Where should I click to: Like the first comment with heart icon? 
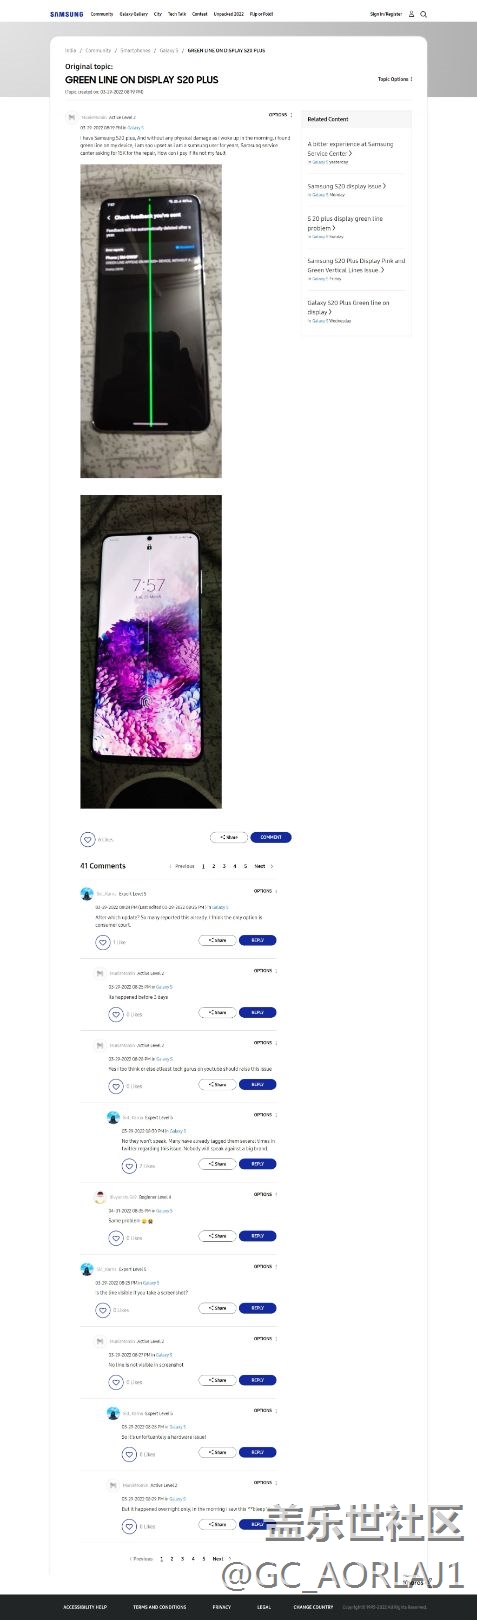coord(102,942)
